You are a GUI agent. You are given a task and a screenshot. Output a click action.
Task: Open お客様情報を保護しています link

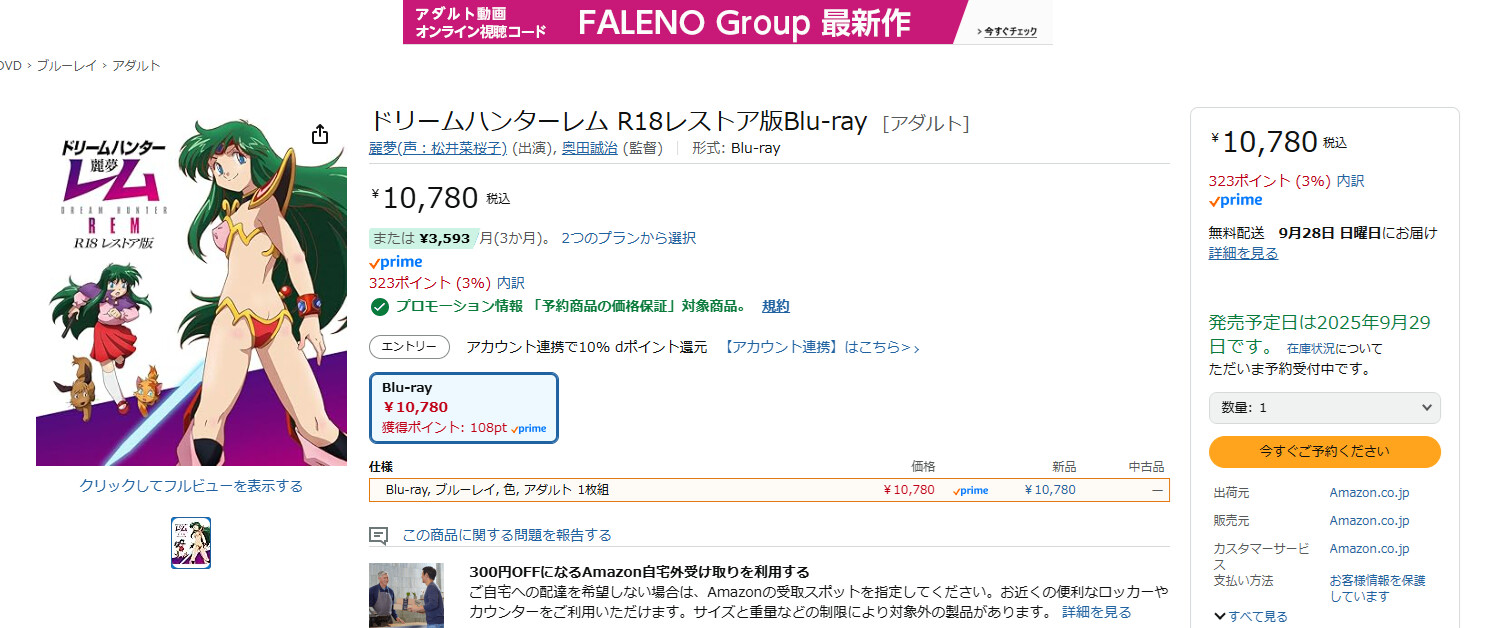[x=1377, y=588]
